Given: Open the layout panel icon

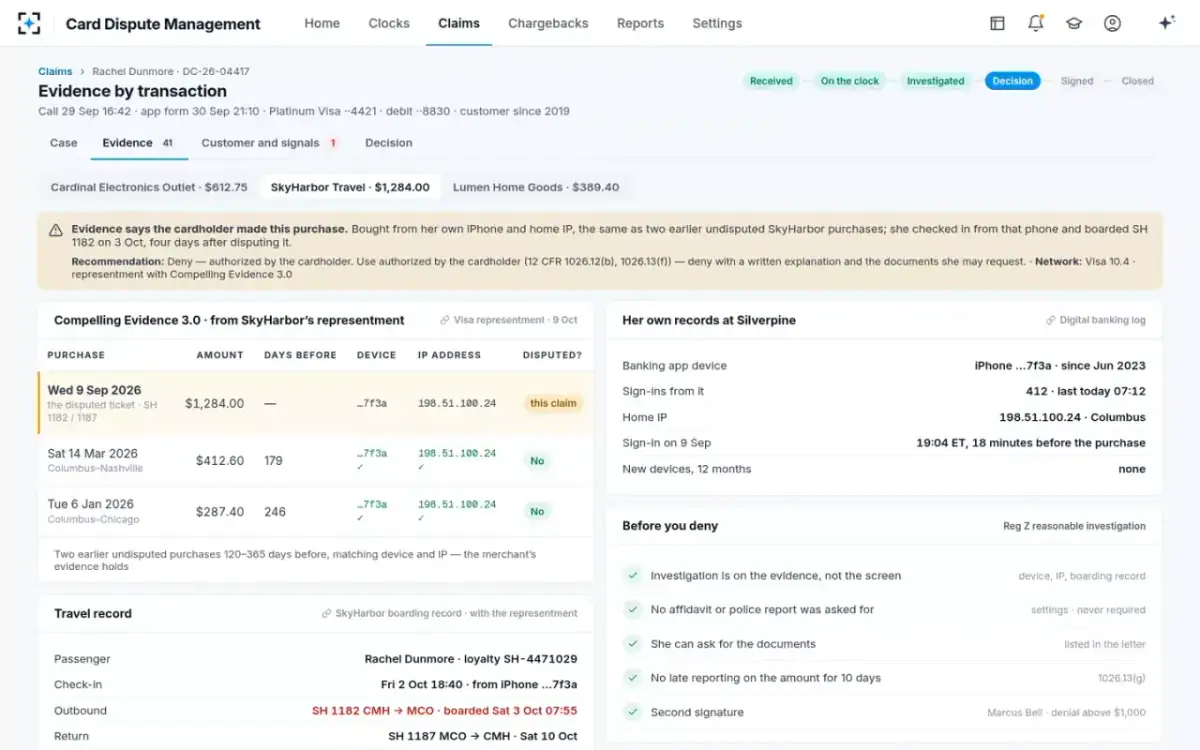Looking at the screenshot, I should tap(997, 23).
